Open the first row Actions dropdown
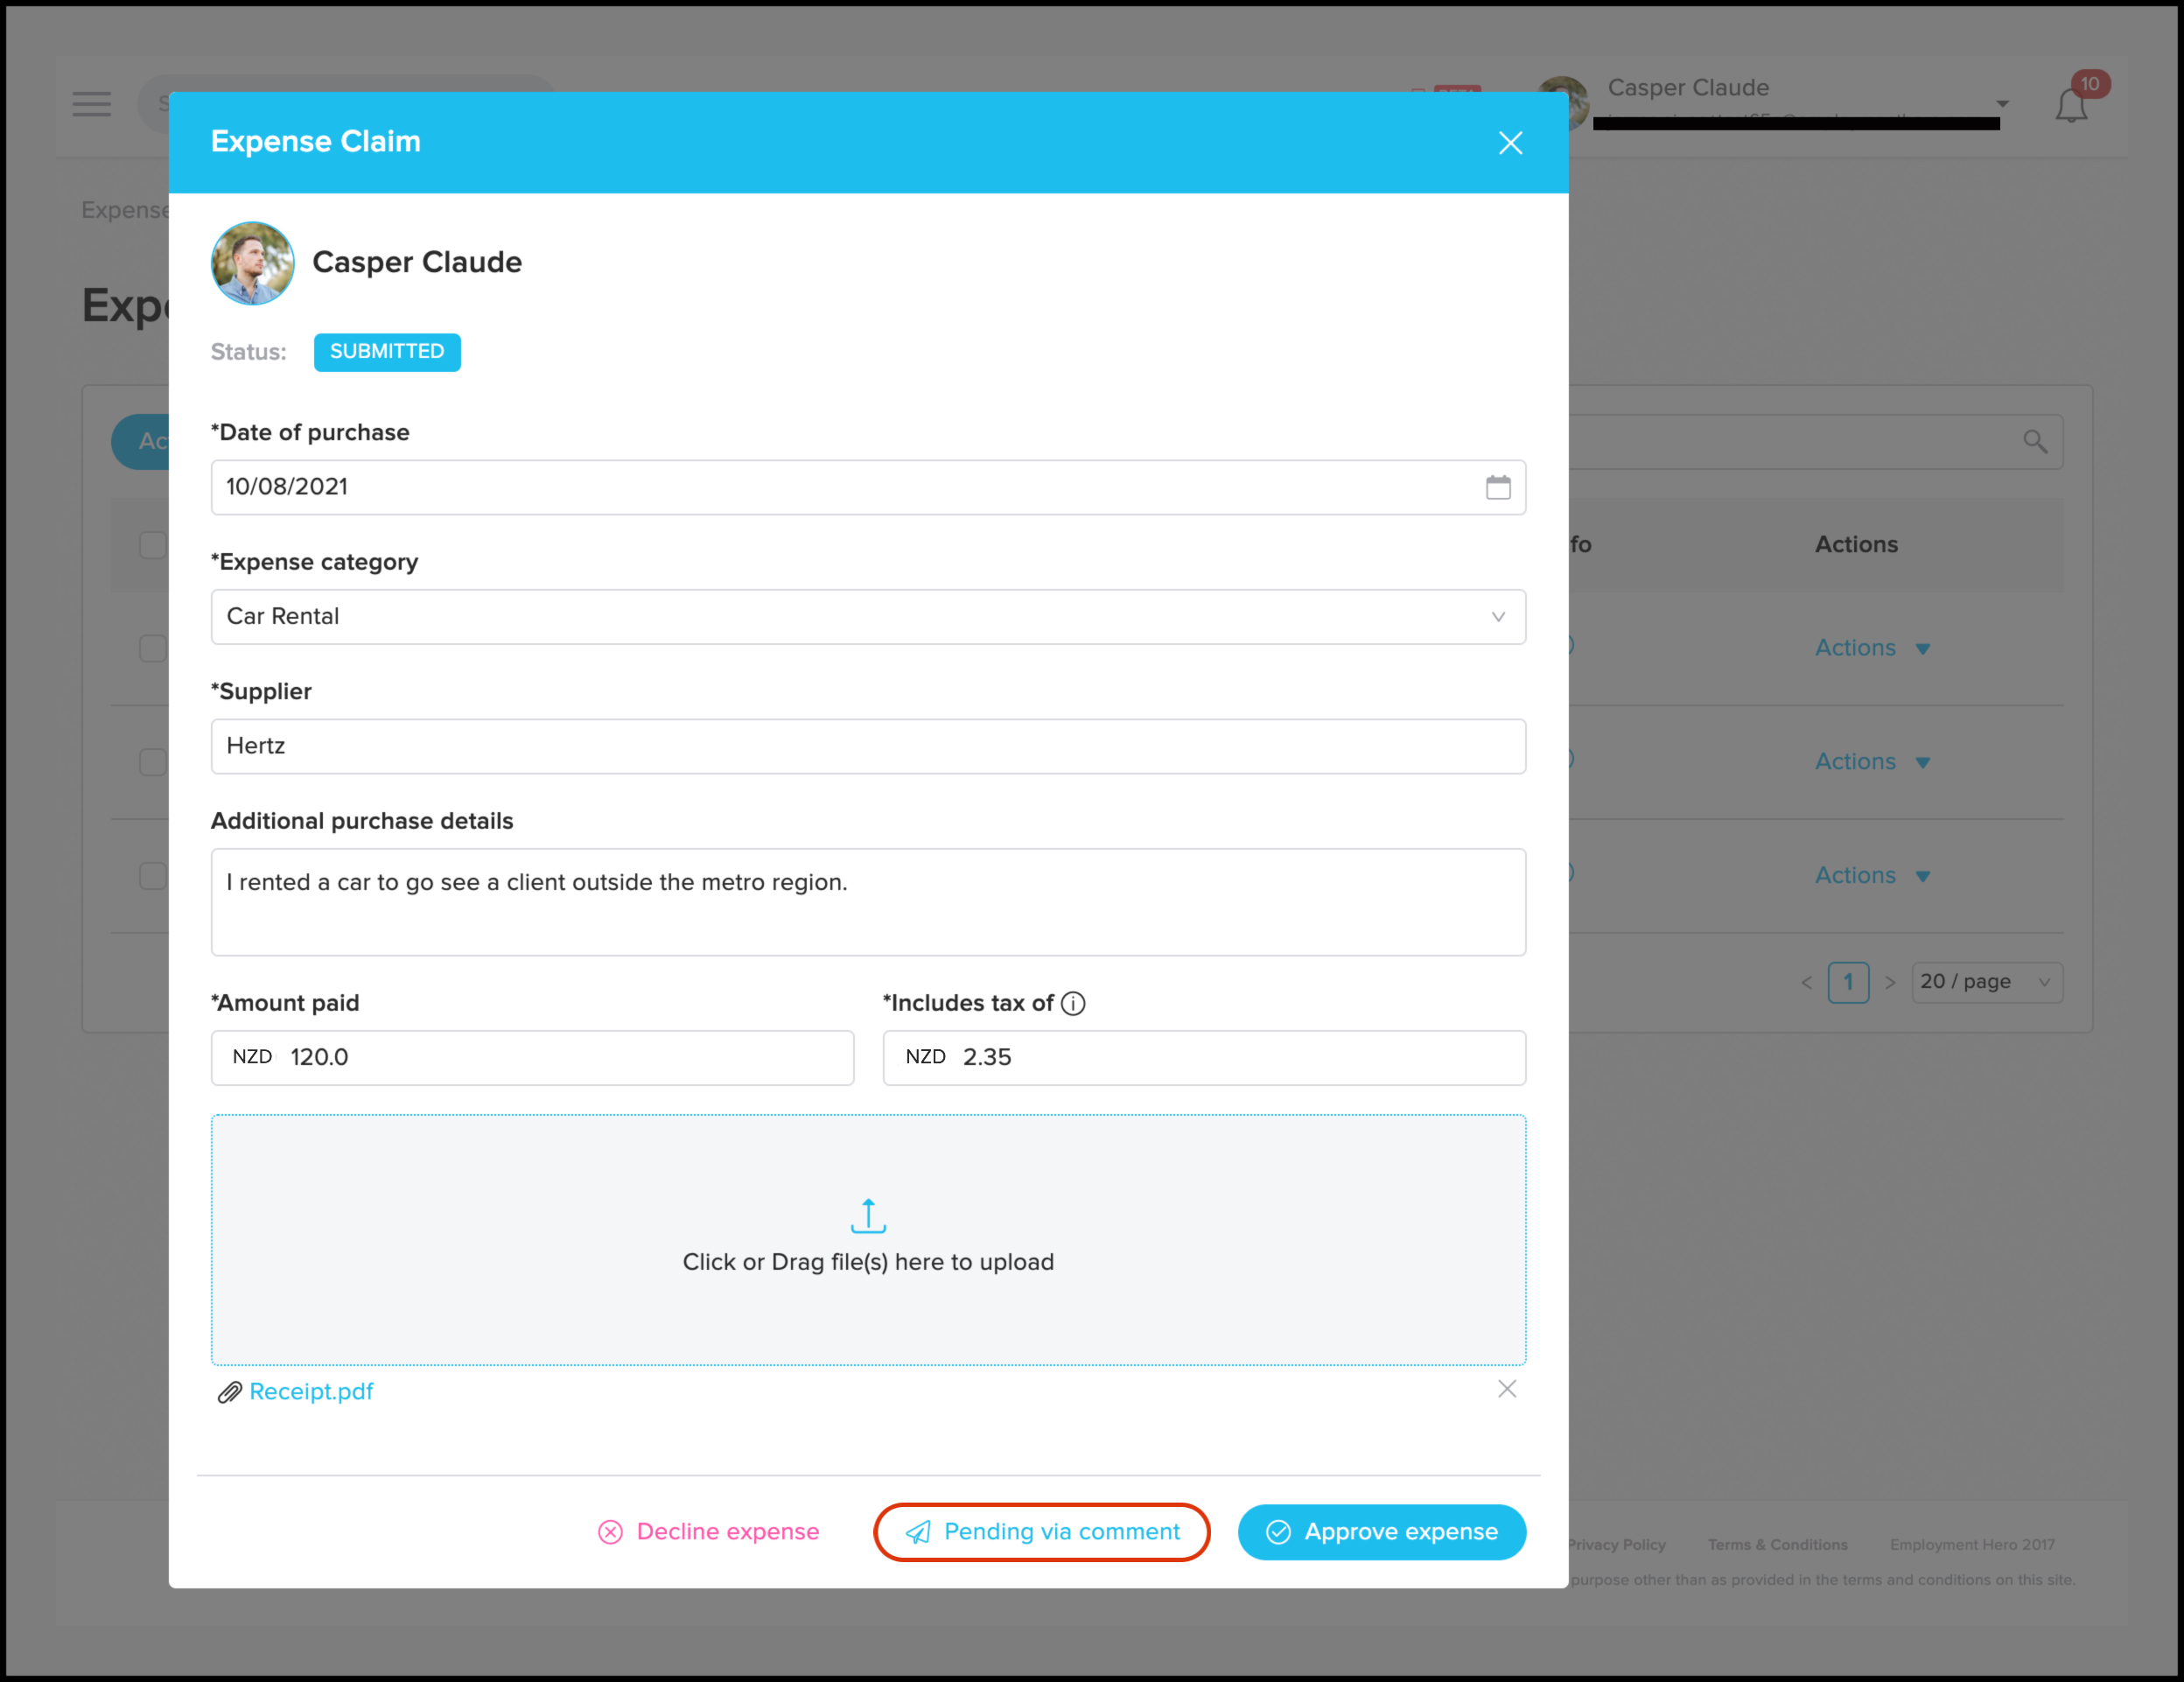This screenshot has height=1682, width=2184. point(1871,648)
